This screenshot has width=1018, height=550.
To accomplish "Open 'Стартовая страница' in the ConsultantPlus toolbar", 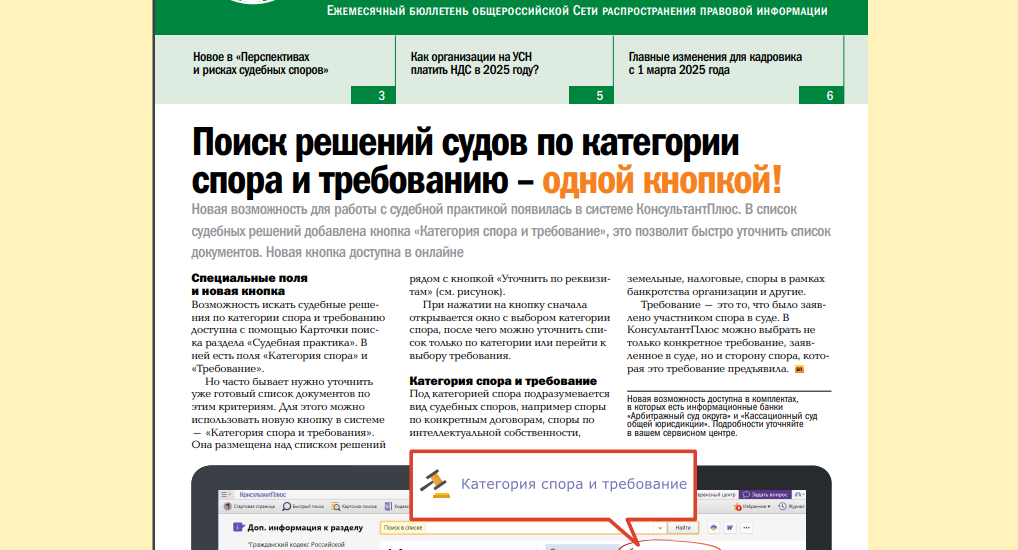I will coord(249,506).
